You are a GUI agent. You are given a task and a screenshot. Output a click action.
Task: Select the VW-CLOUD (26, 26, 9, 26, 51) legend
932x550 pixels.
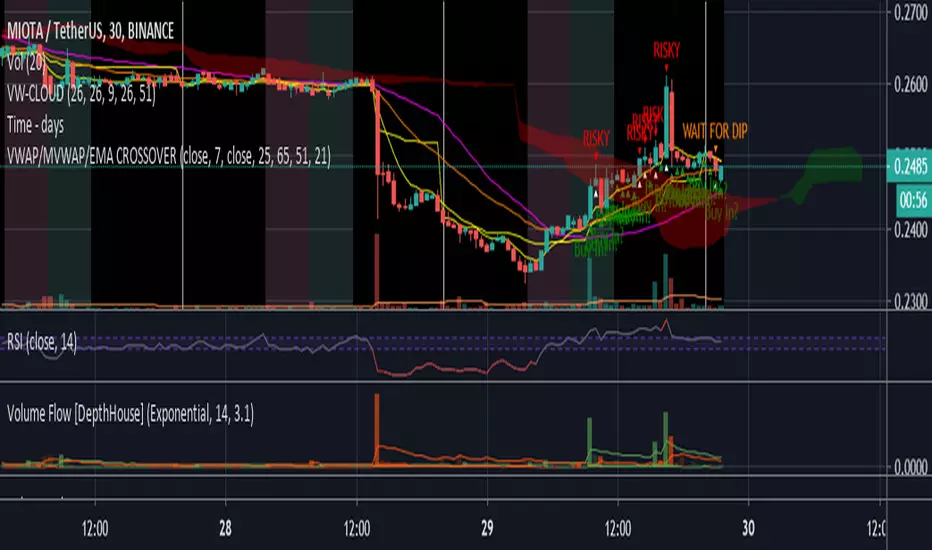(x=81, y=94)
